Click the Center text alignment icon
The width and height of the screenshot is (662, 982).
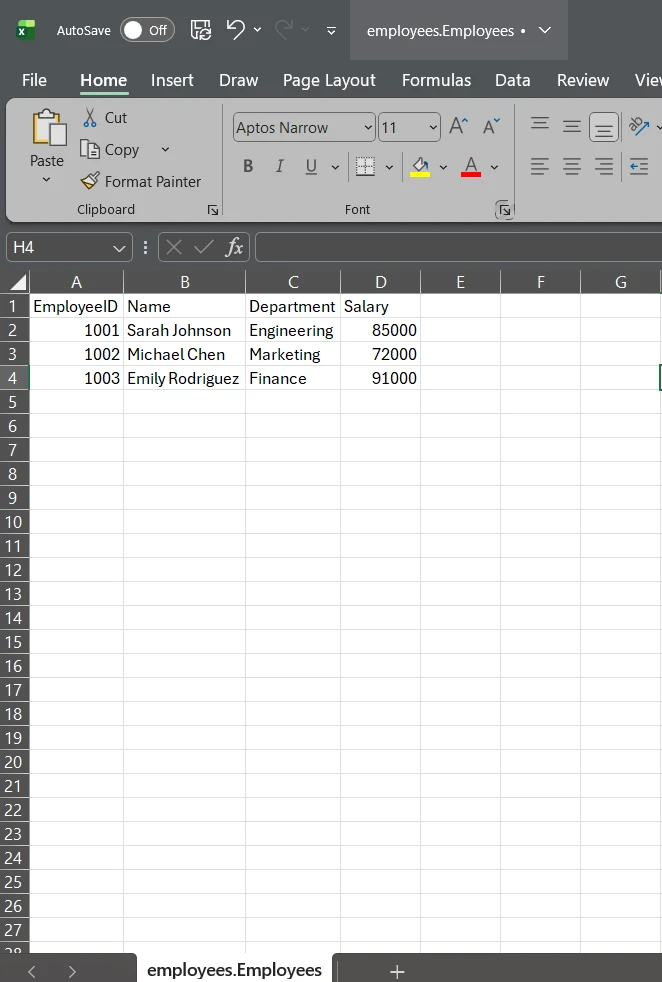(572, 167)
